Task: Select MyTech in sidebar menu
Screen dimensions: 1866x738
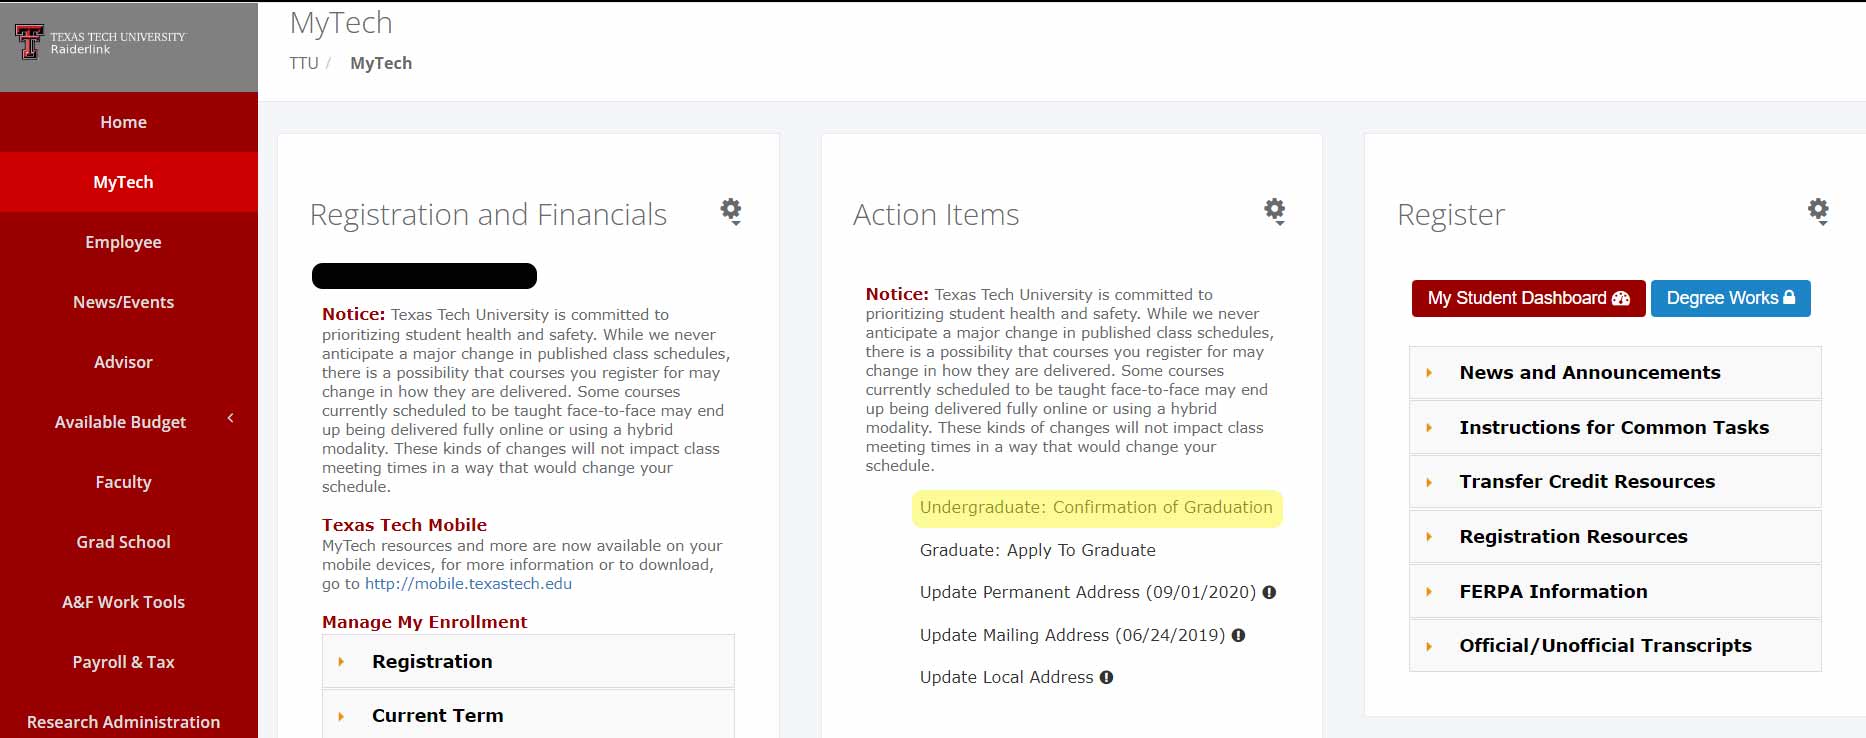Action: click(x=129, y=182)
